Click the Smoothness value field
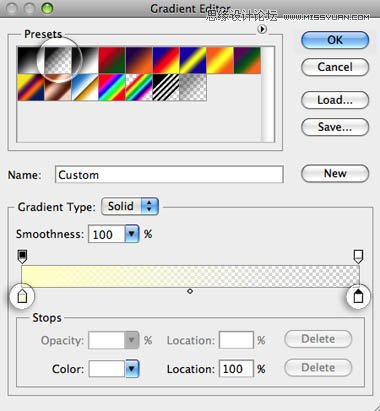 107,234
